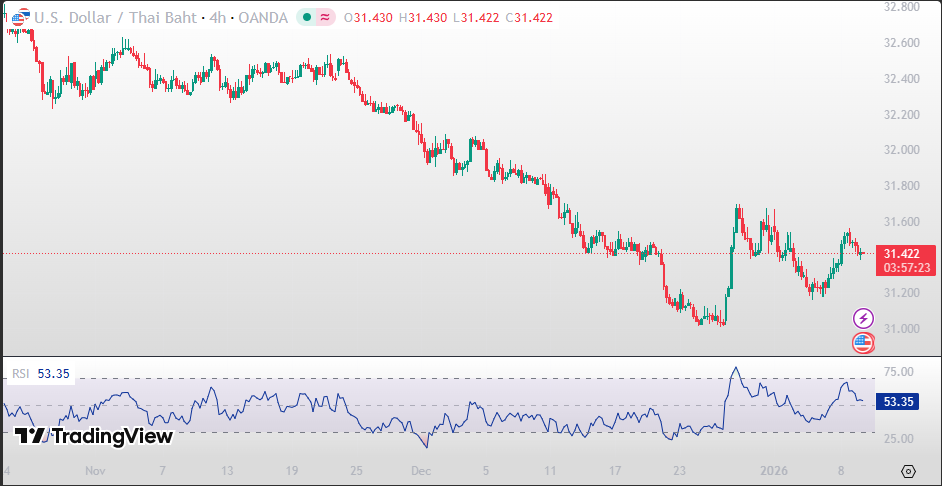Click the 75.00 RSI scale level
This screenshot has height=486, width=942.
click(899, 372)
